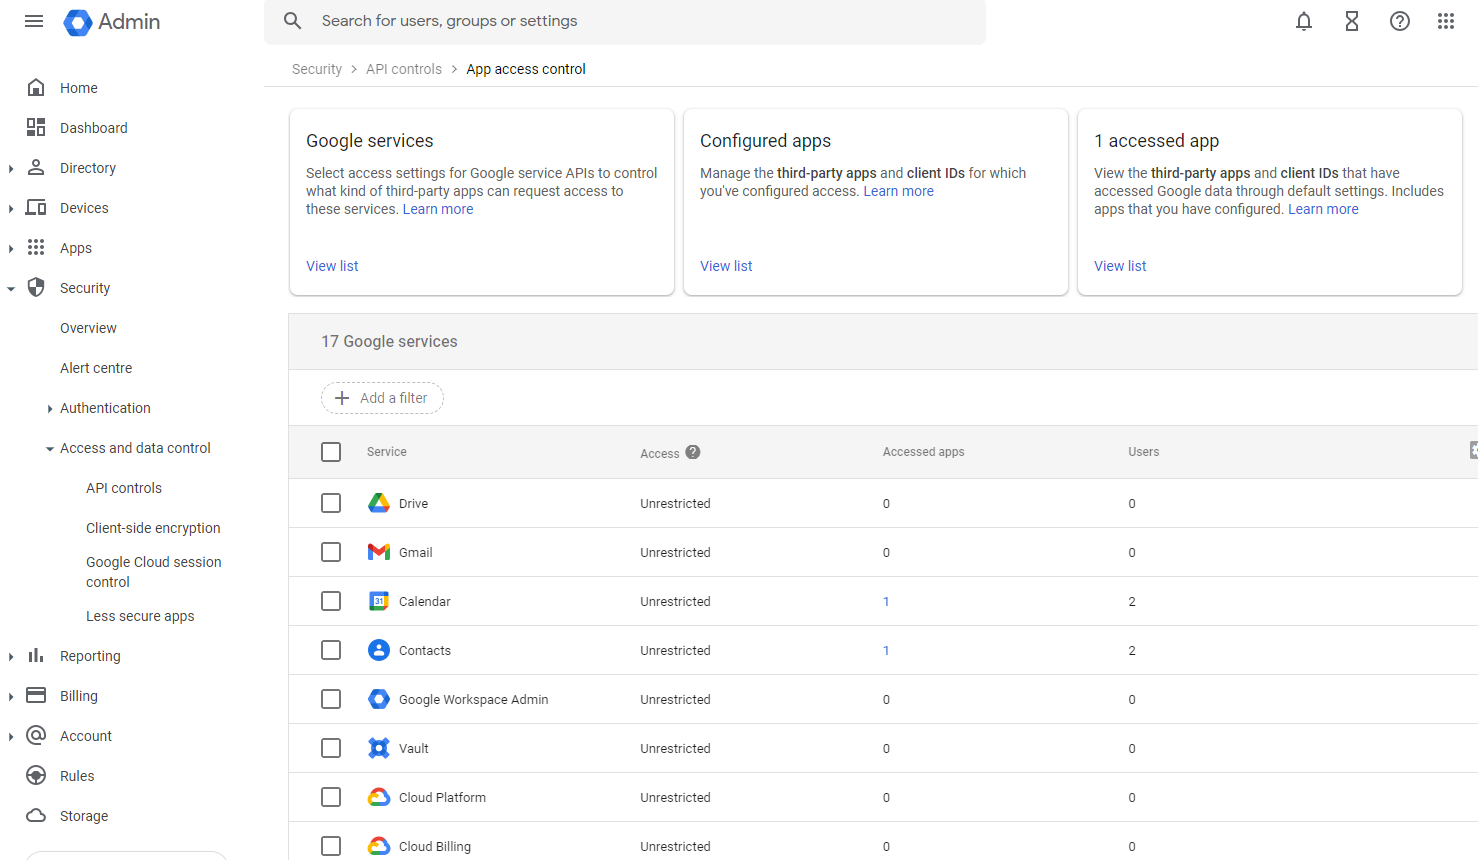
Task: Click the Home icon in sidebar
Action: (36, 88)
